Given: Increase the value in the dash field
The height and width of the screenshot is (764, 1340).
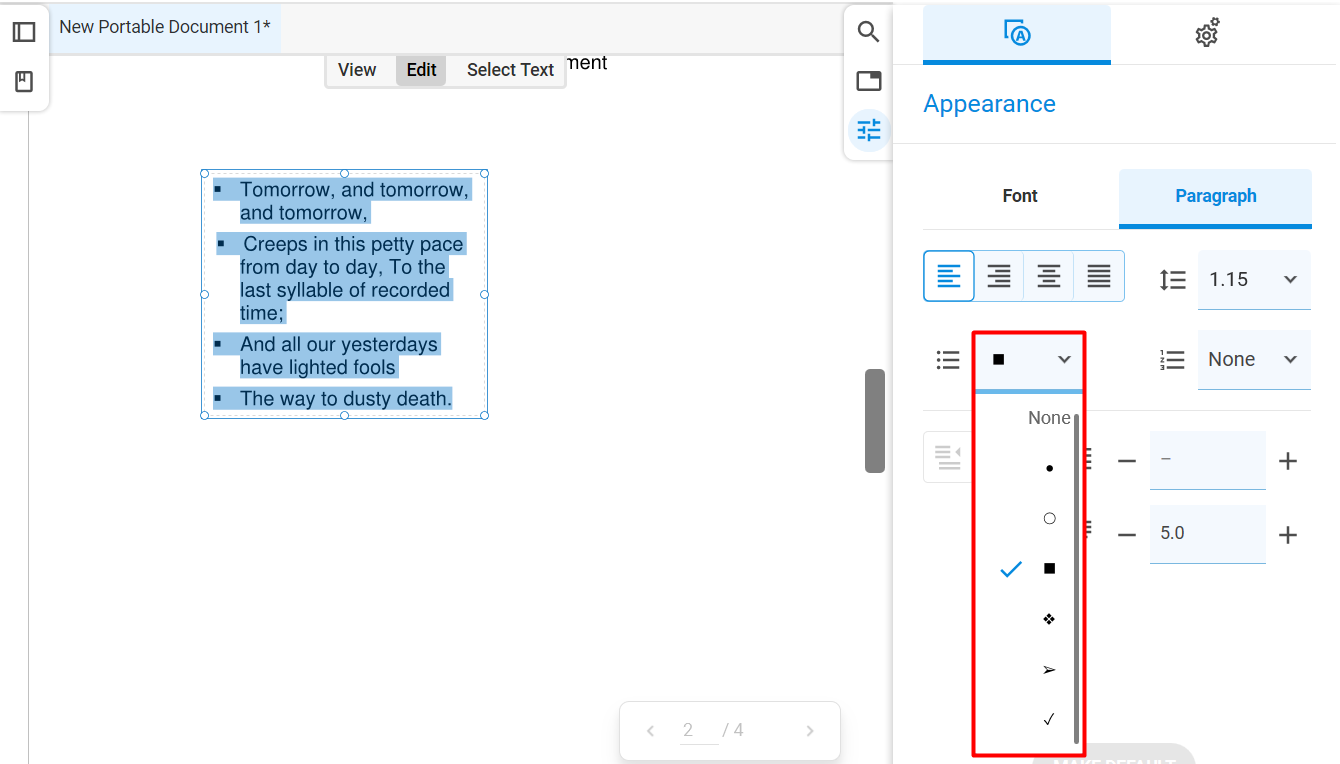Looking at the screenshot, I should click(1288, 461).
